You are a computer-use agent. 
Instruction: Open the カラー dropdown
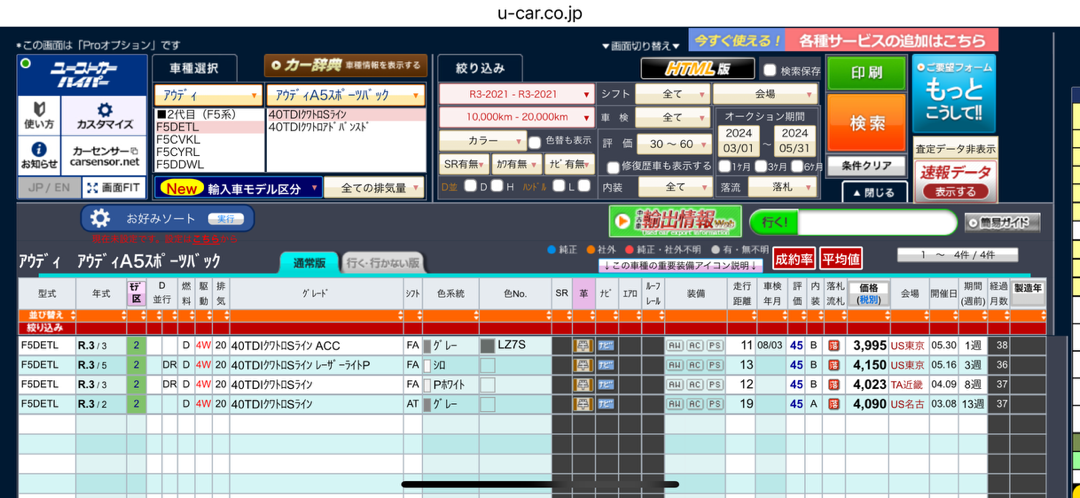click(483, 141)
